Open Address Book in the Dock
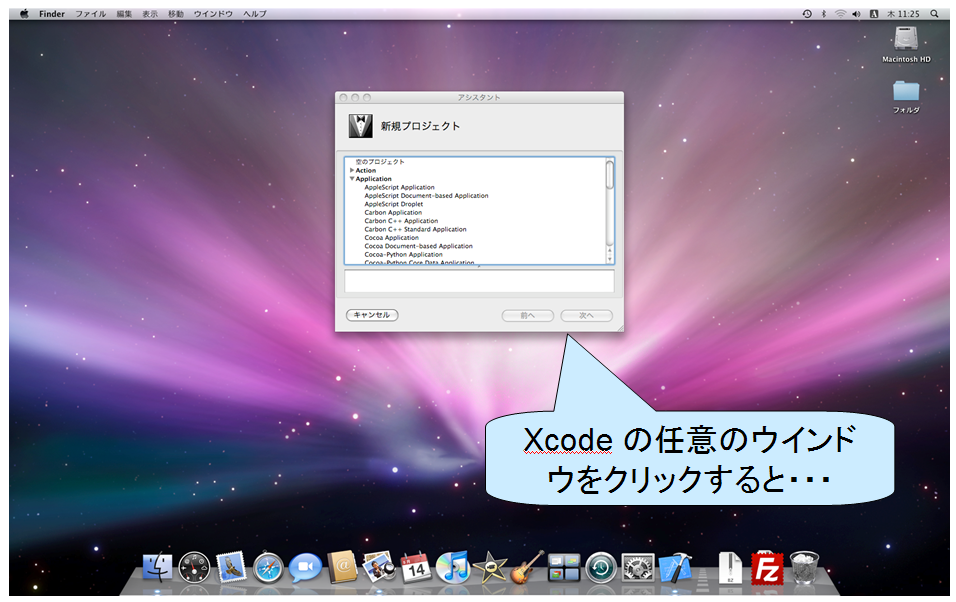The width and height of the screenshot is (956, 602). click(342, 567)
